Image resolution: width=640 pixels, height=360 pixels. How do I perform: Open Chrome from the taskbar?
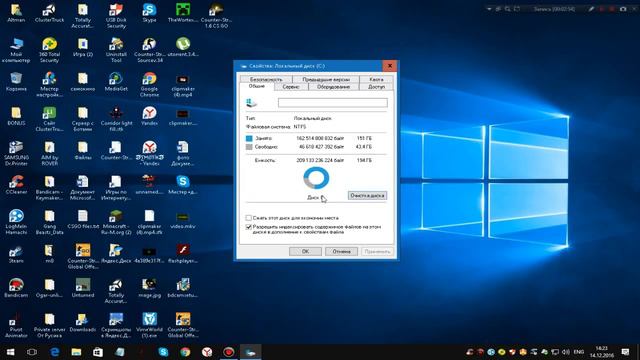coord(185,352)
